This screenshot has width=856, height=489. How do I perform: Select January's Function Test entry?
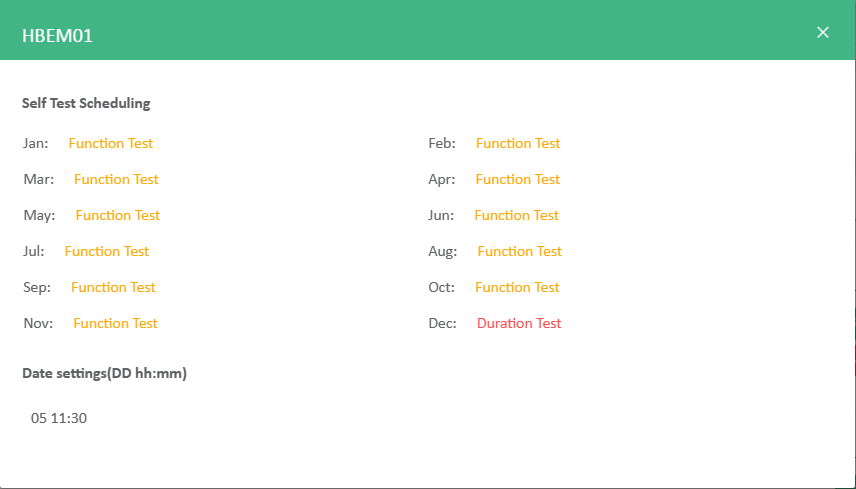(x=111, y=143)
